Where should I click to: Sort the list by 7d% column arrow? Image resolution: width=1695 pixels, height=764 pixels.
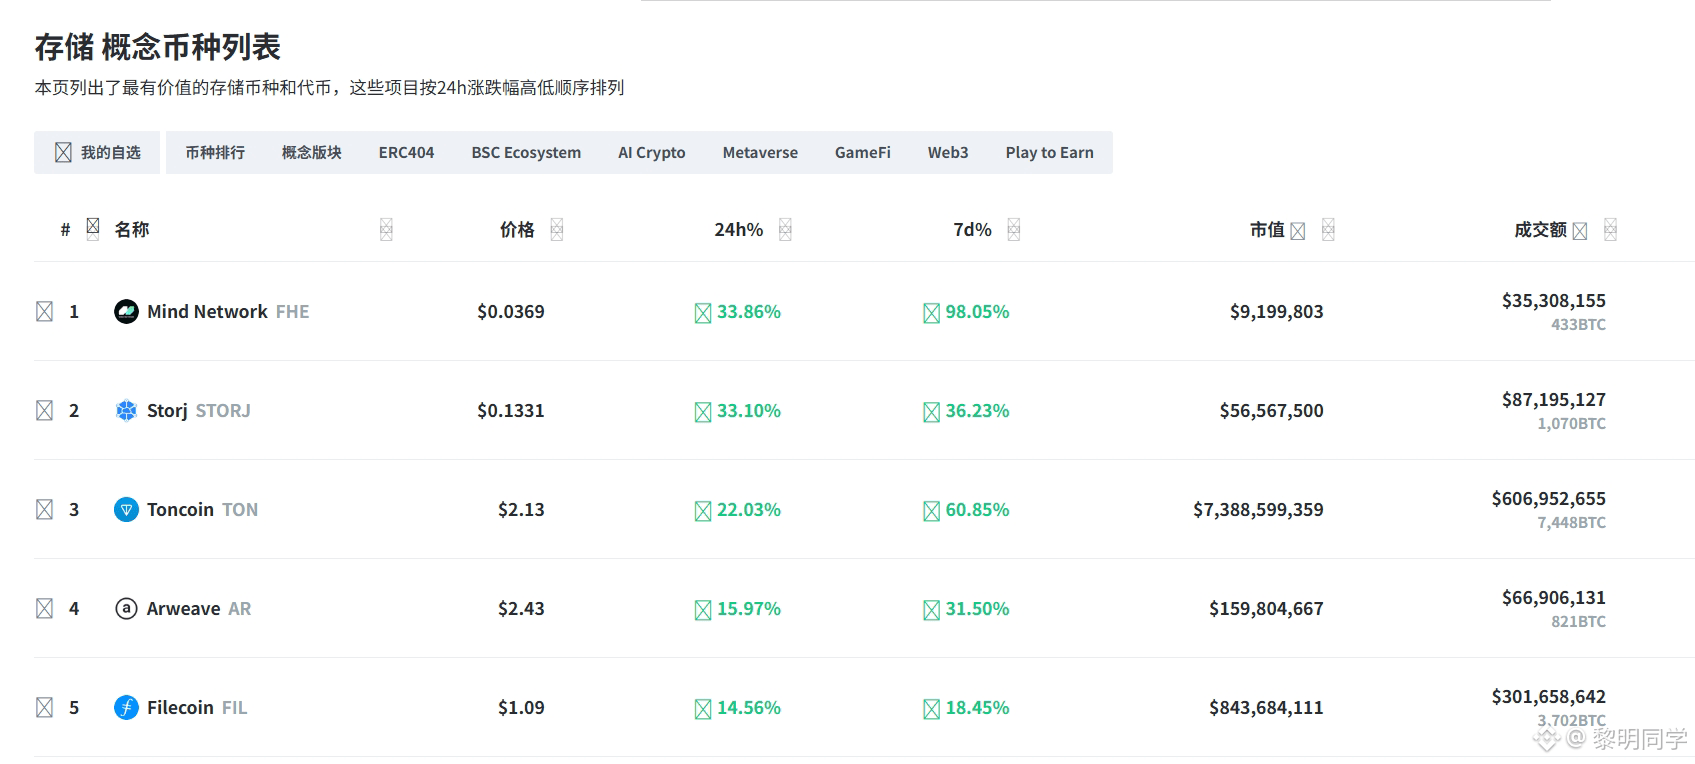1014,230
